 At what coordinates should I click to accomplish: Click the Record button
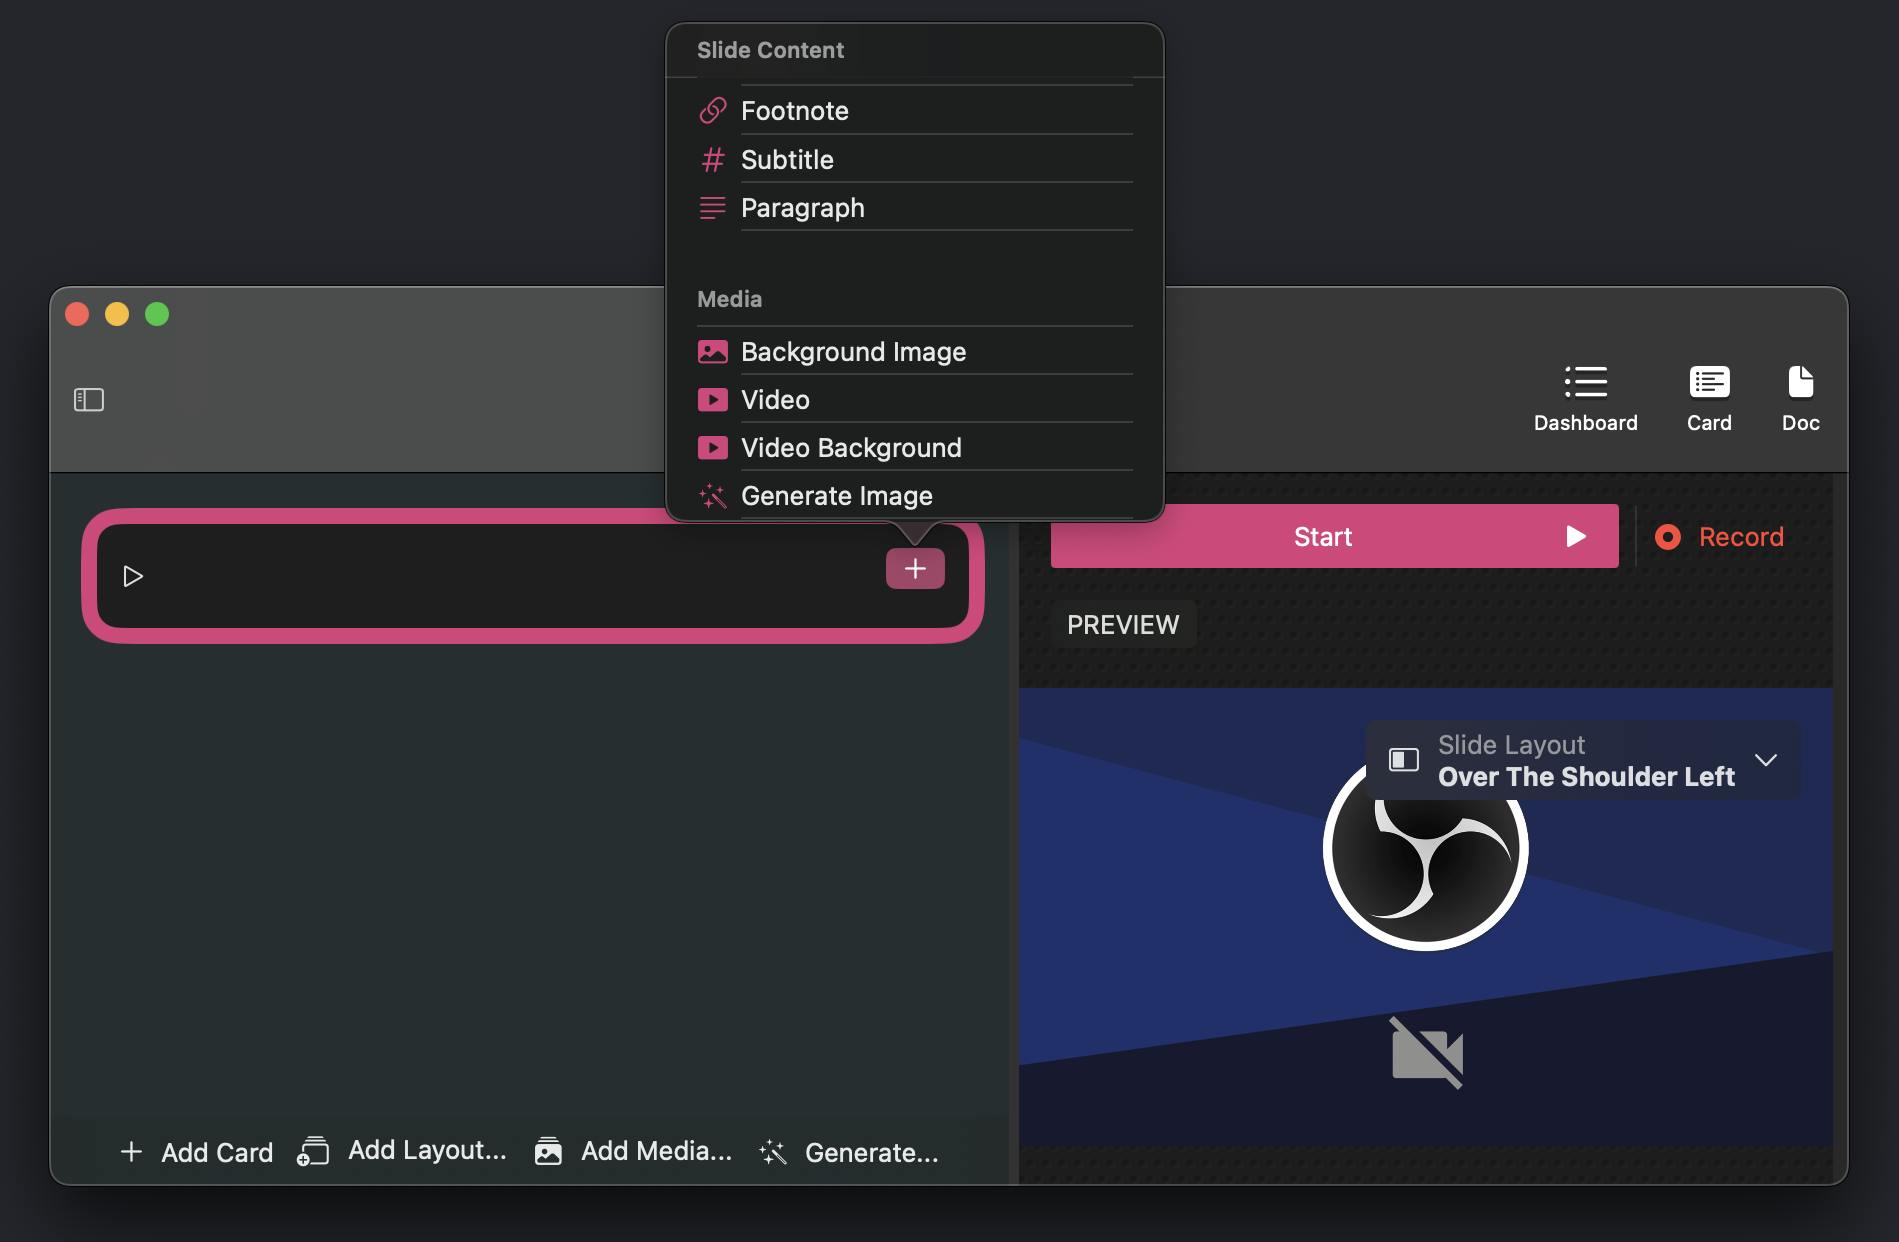coord(1719,536)
